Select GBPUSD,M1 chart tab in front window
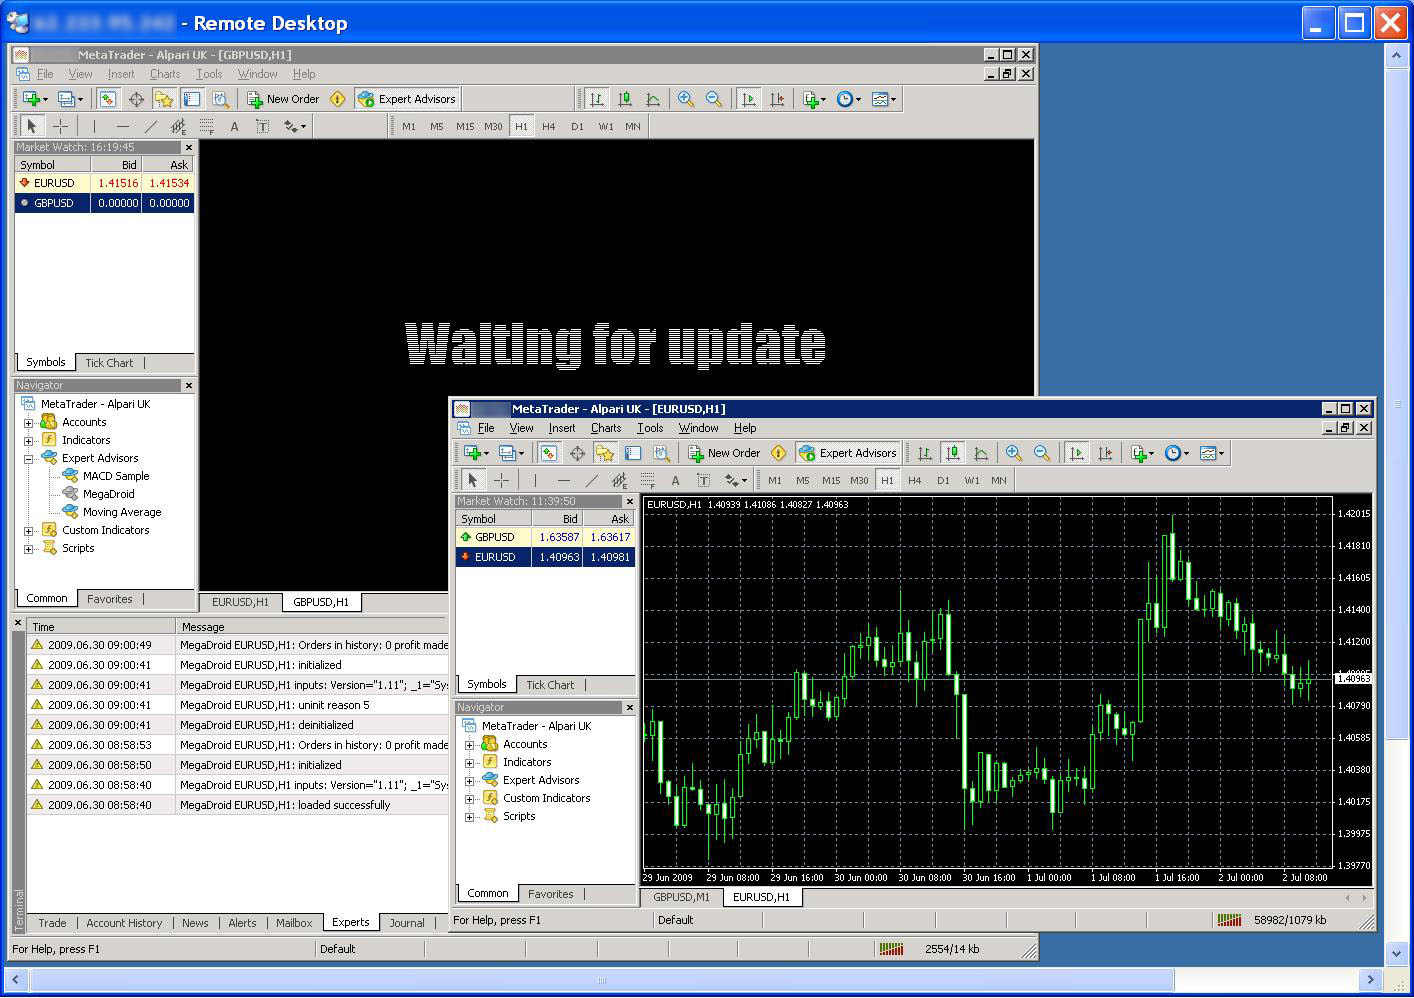This screenshot has width=1414, height=998. (x=681, y=897)
